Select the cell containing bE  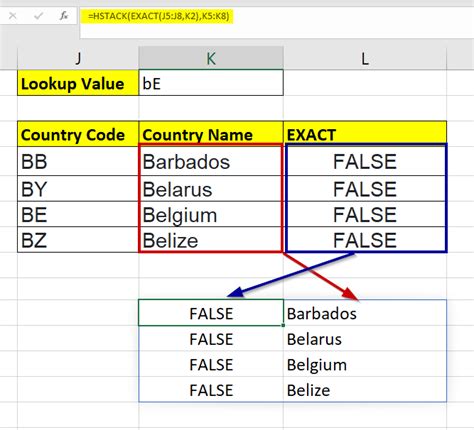pos(211,83)
